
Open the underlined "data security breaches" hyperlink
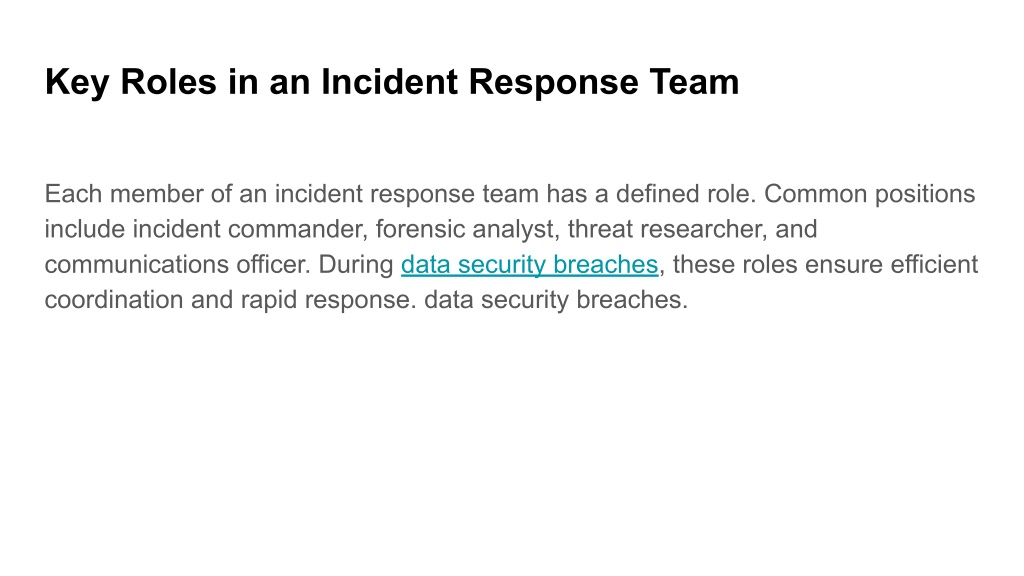pyautogui.click(x=529, y=265)
